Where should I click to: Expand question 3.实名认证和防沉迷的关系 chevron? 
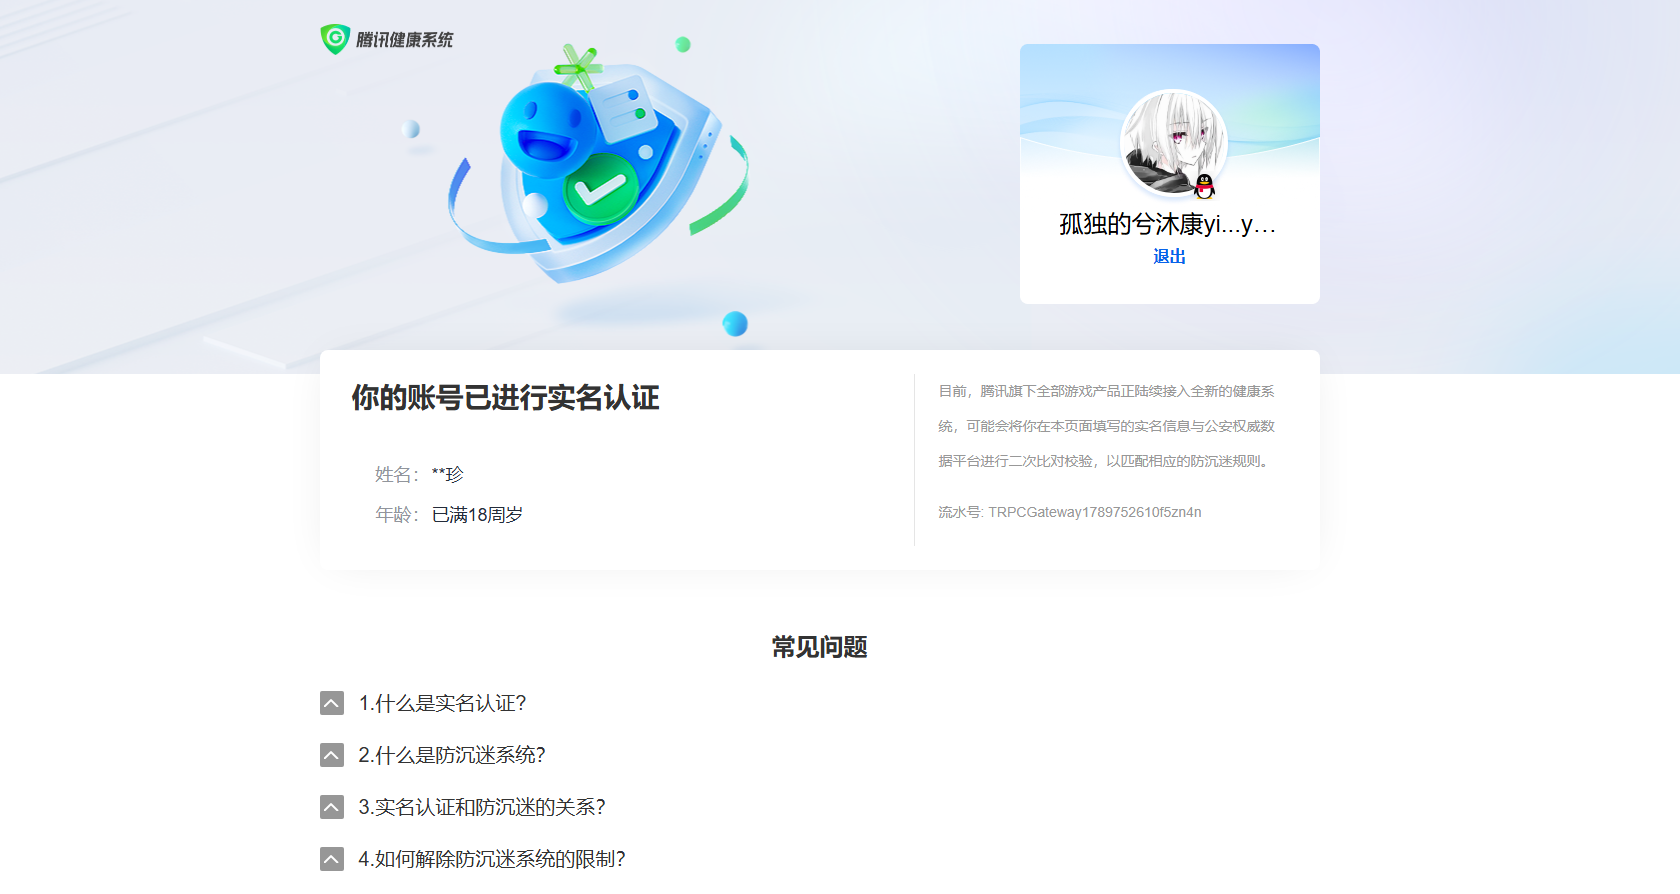click(x=332, y=807)
